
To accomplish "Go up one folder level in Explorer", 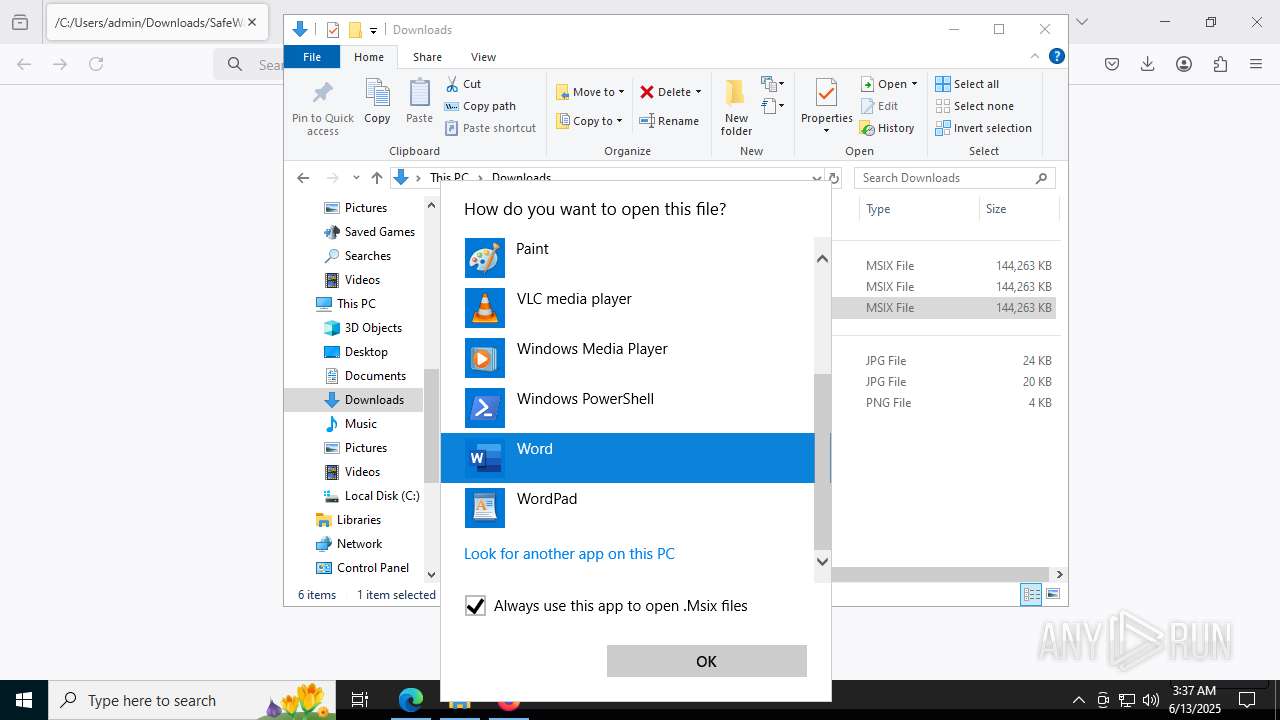I will [x=376, y=178].
